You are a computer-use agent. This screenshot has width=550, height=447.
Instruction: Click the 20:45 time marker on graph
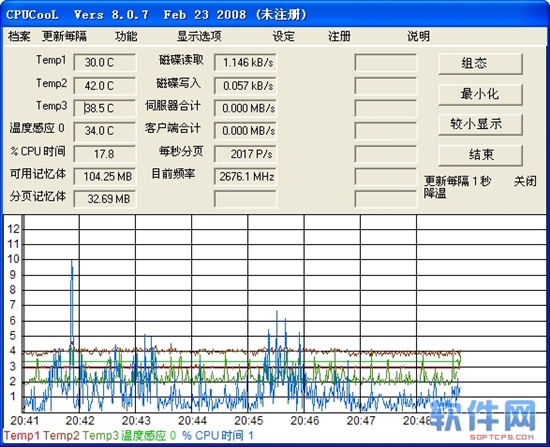click(x=249, y=420)
